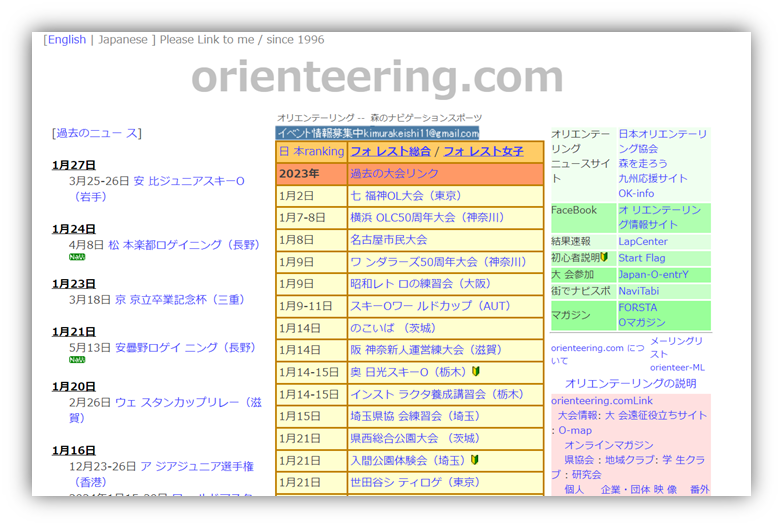Open 奥日光スキーO（栃木） link
Screen dimensions: 783x528
[408, 372]
